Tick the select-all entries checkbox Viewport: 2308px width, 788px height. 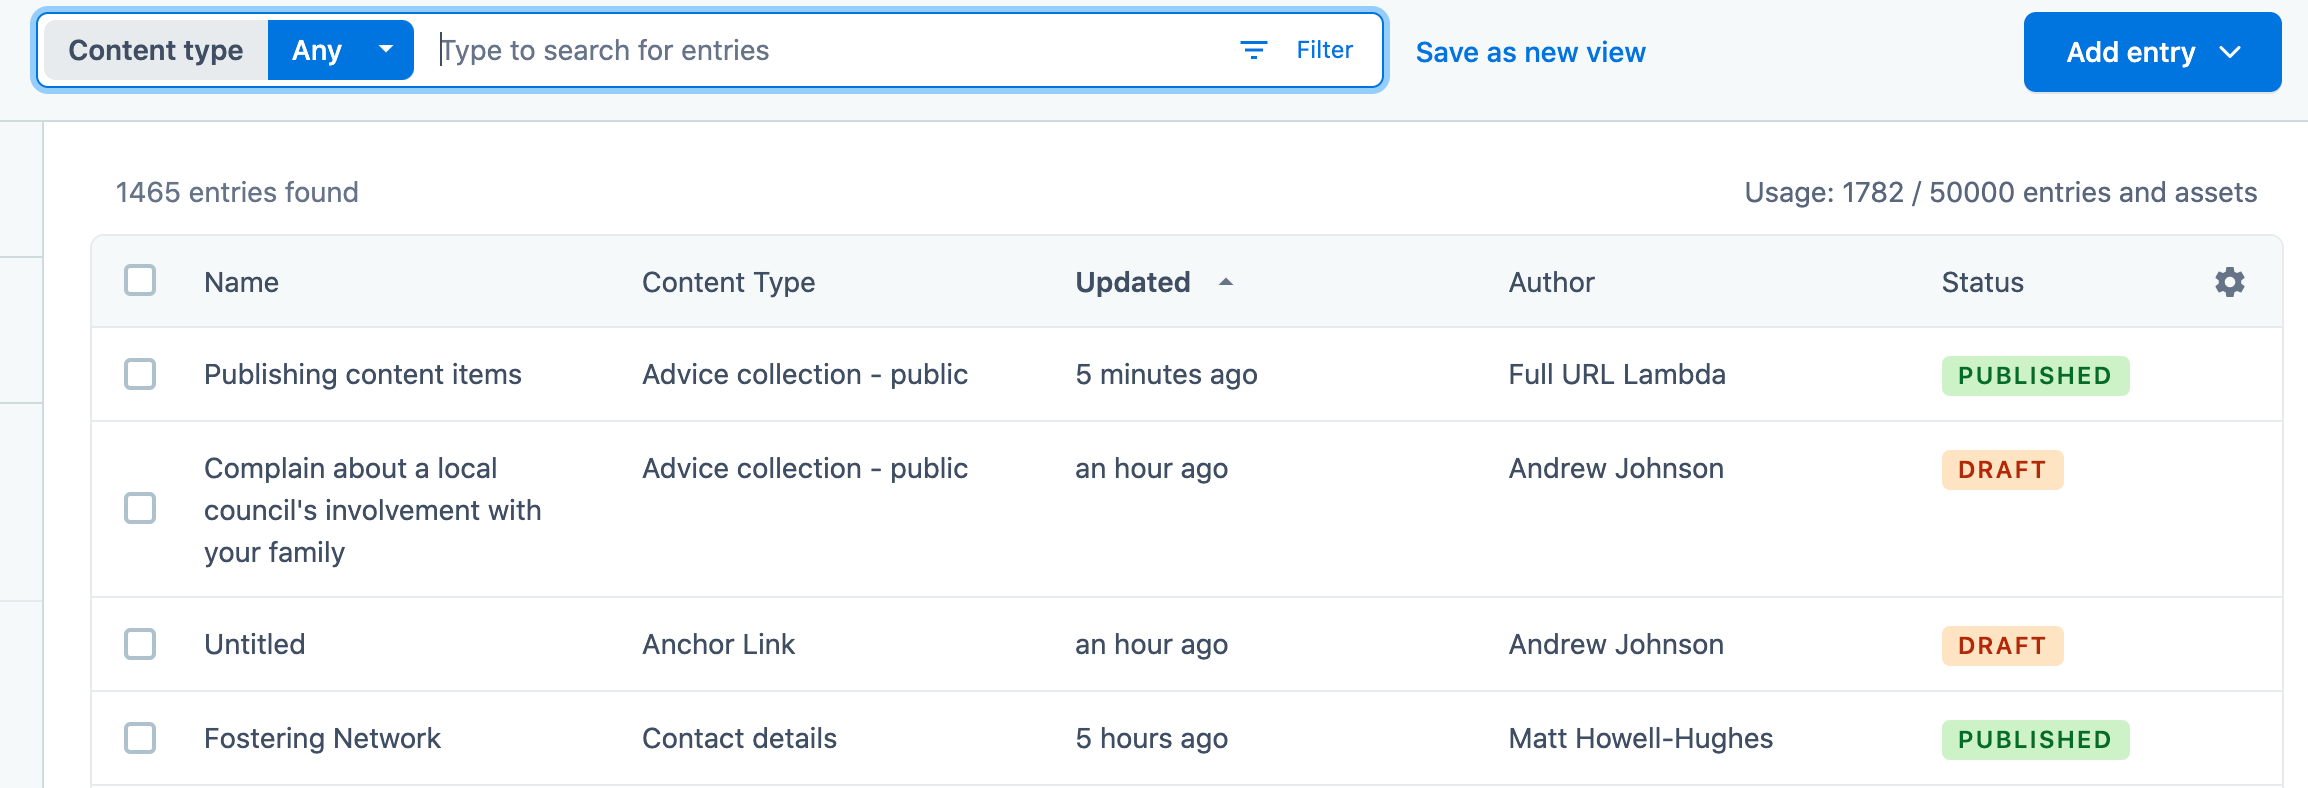pyautogui.click(x=140, y=281)
